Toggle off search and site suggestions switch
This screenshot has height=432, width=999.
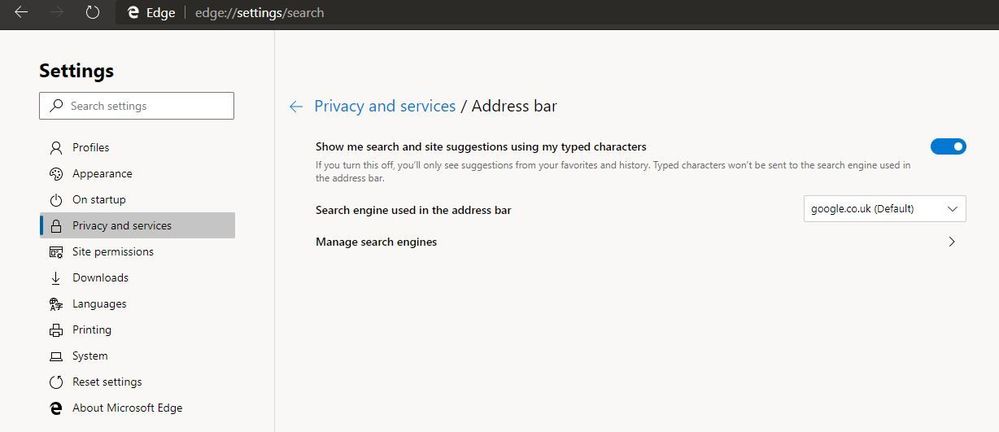pyautogui.click(x=948, y=147)
